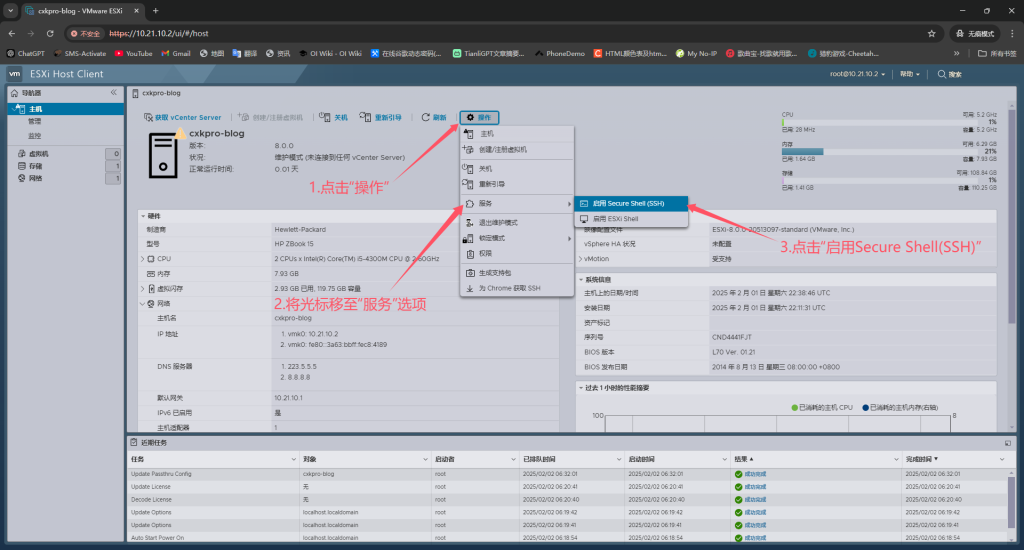Image resolution: width=1024 pixels, height=550 pixels.
Task: Collapse the 网络 row in hardware
Action: [142, 304]
